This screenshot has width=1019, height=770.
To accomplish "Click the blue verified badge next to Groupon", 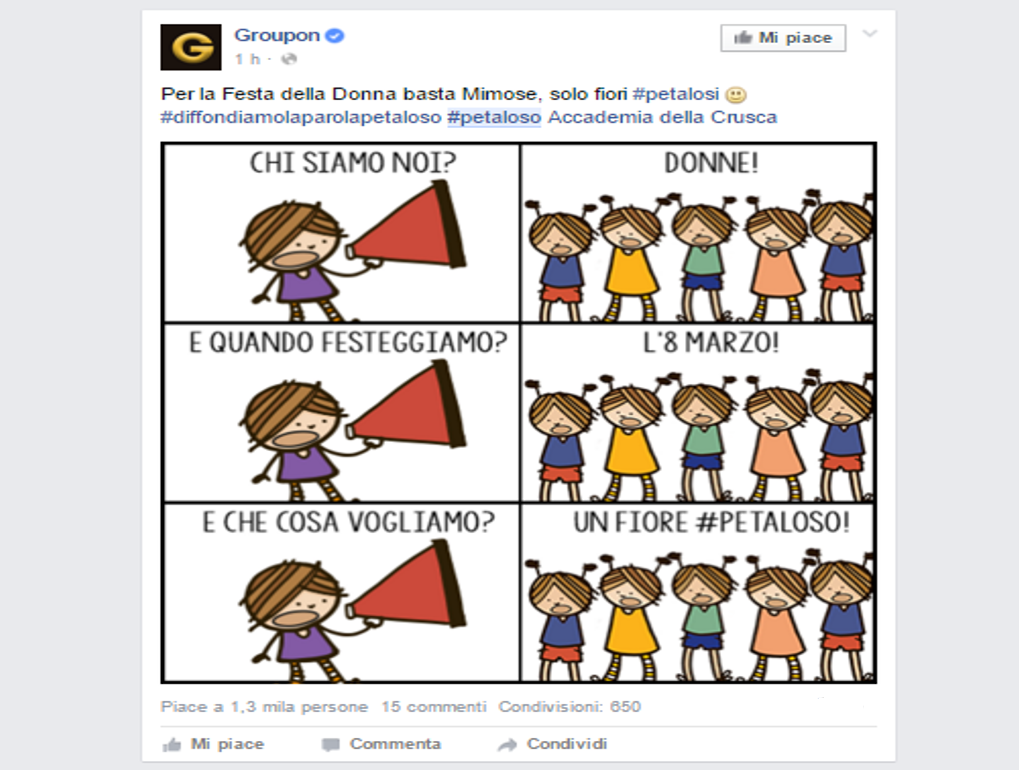I will 334,36.
